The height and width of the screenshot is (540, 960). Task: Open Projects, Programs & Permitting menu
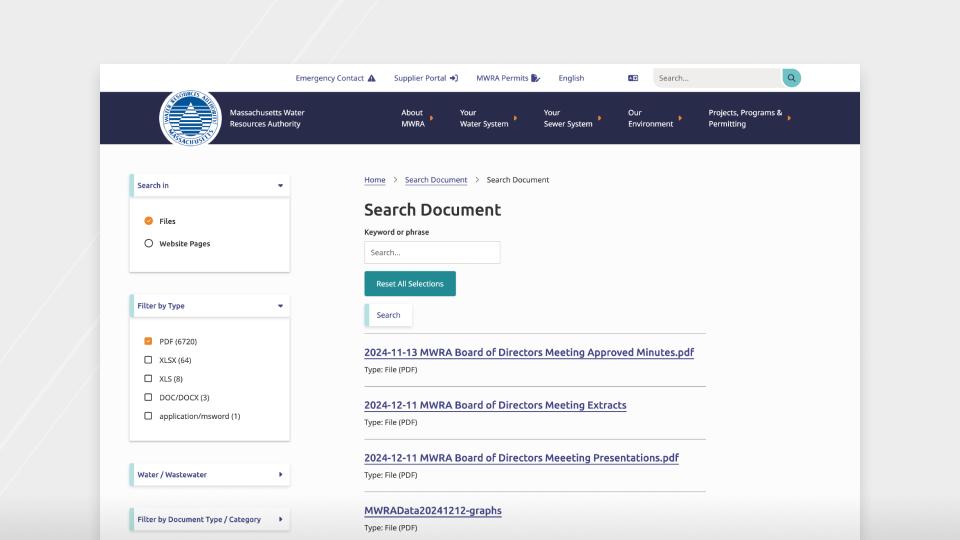[x=745, y=118]
